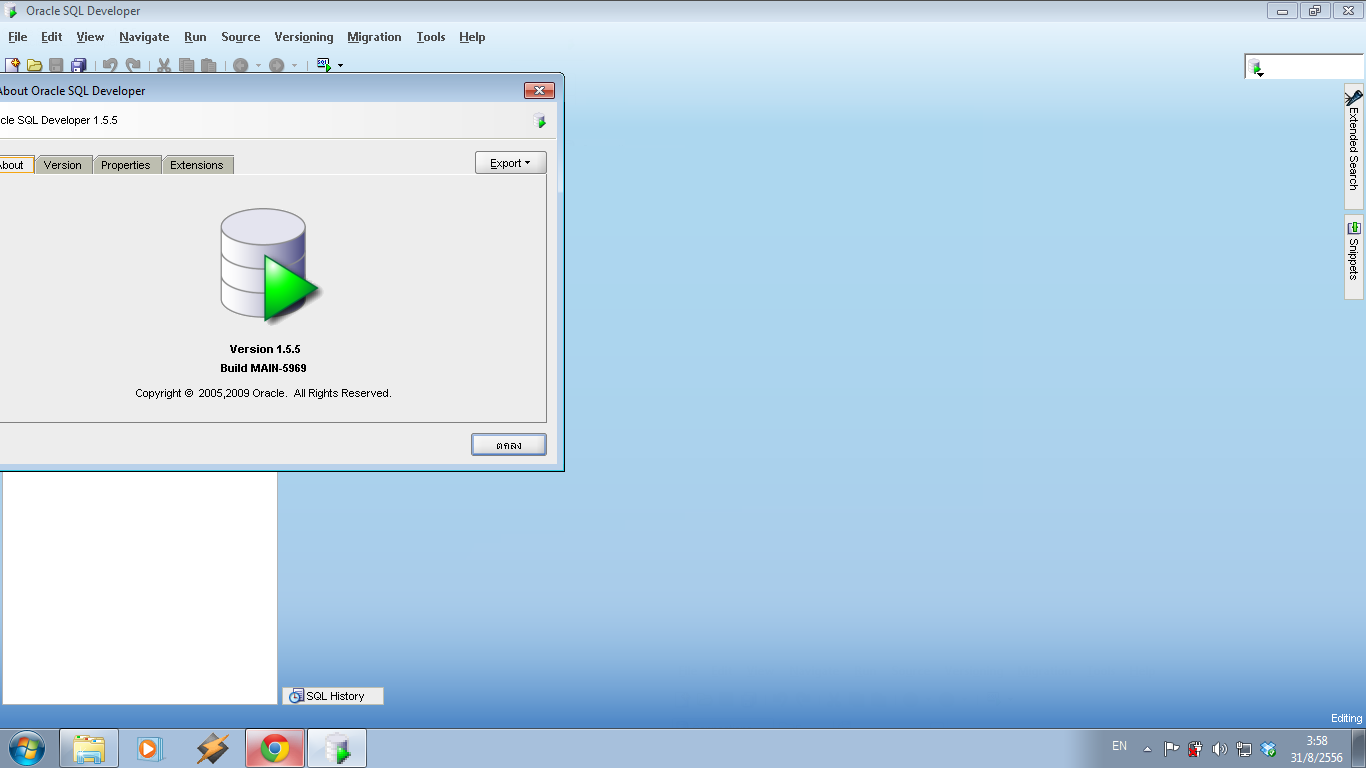This screenshot has width=1366, height=768.
Task: Click the SQL Developer database logo image
Action: click(x=269, y=265)
